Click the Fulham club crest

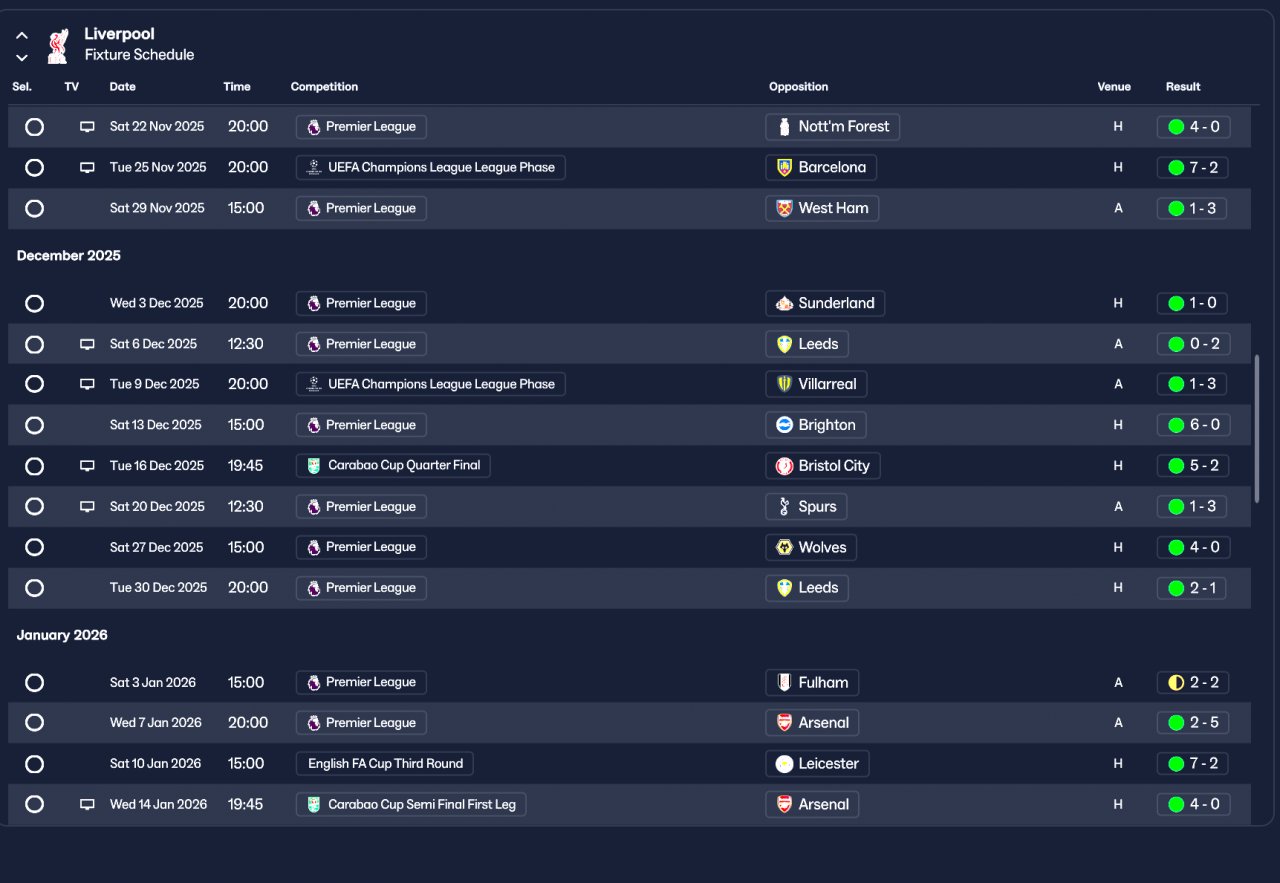point(785,683)
